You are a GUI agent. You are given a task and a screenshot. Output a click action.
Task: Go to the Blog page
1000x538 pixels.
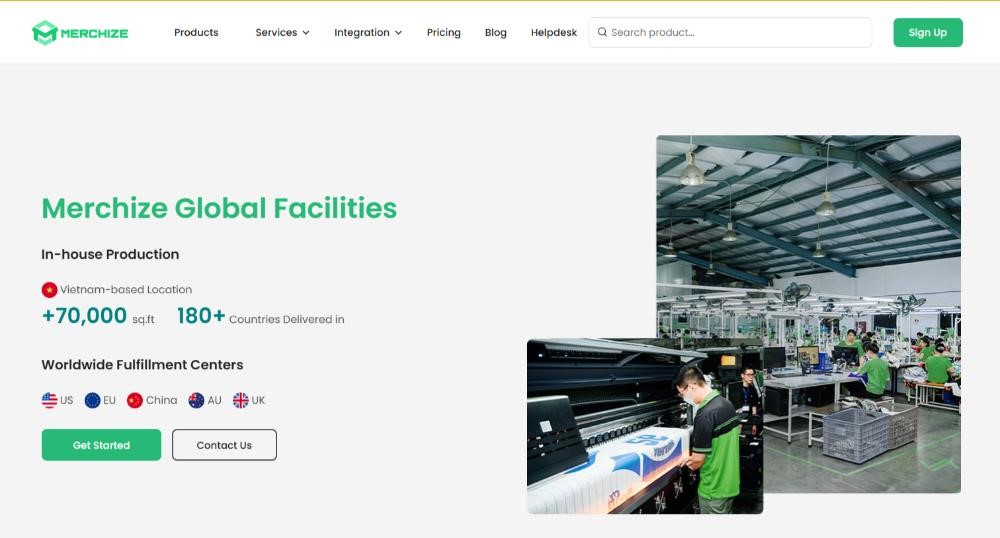[496, 33]
